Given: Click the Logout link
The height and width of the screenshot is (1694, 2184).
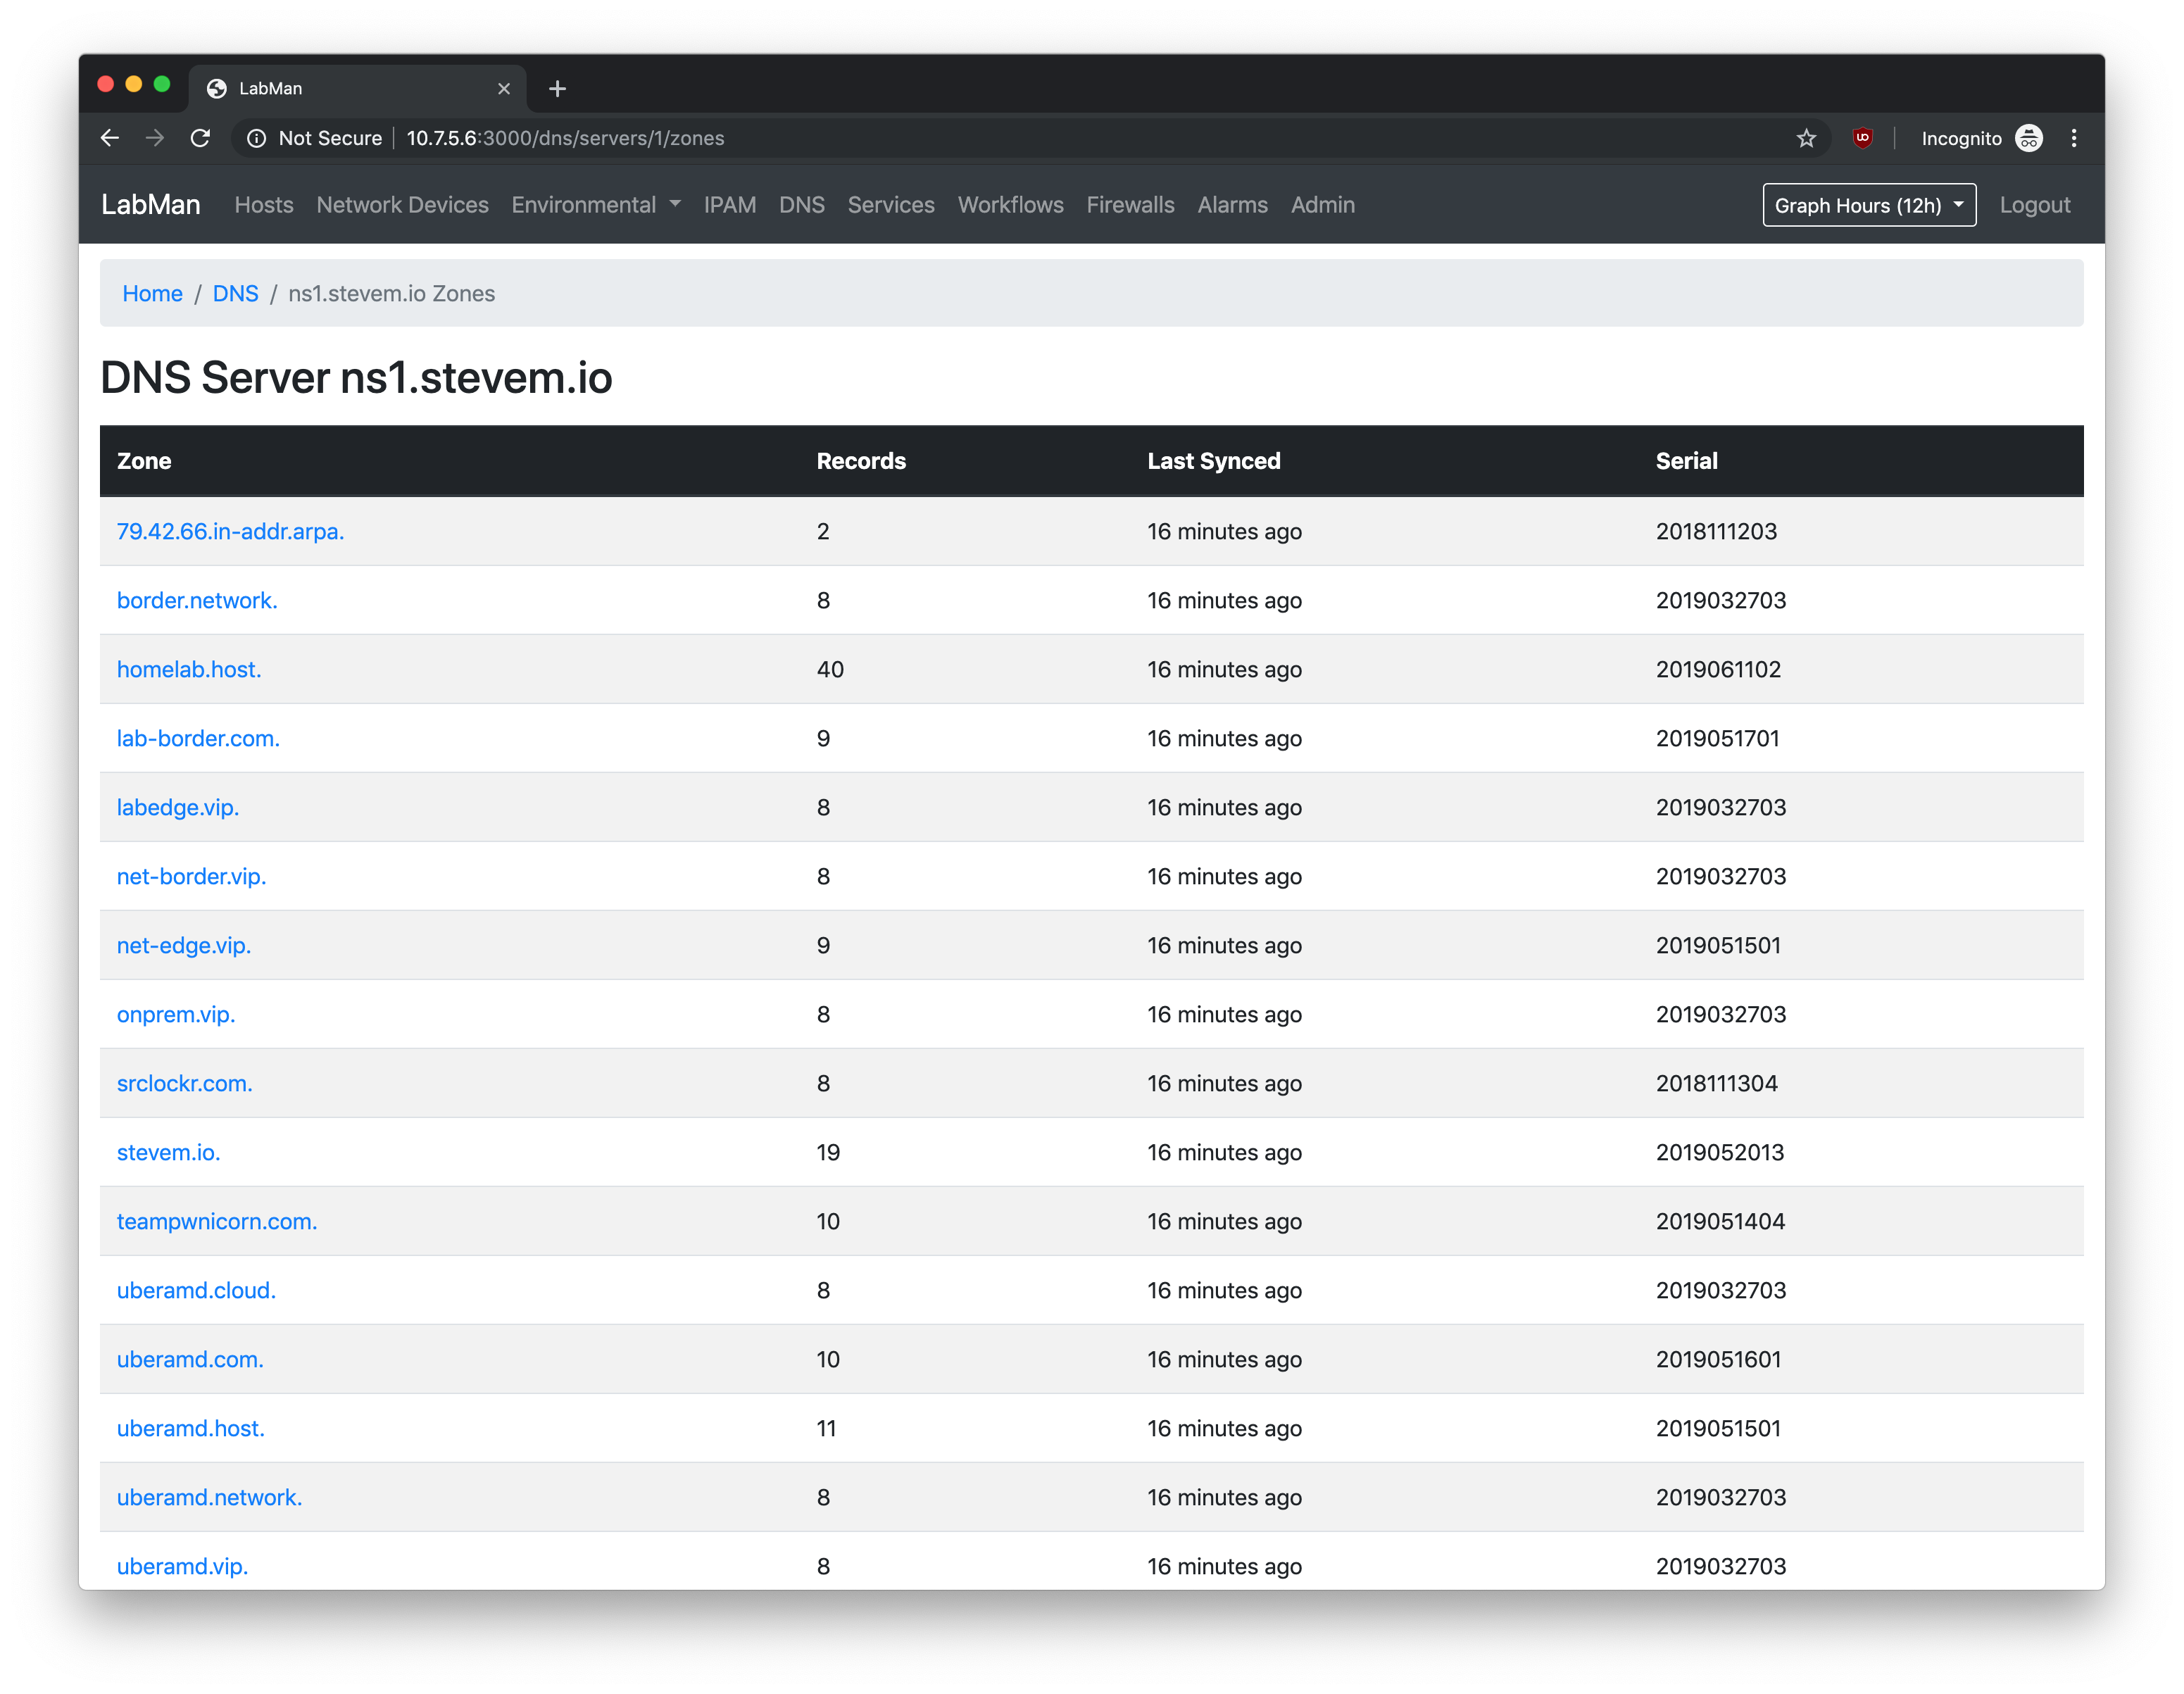Looking at the screenshot, I should tap(2034, 205).
